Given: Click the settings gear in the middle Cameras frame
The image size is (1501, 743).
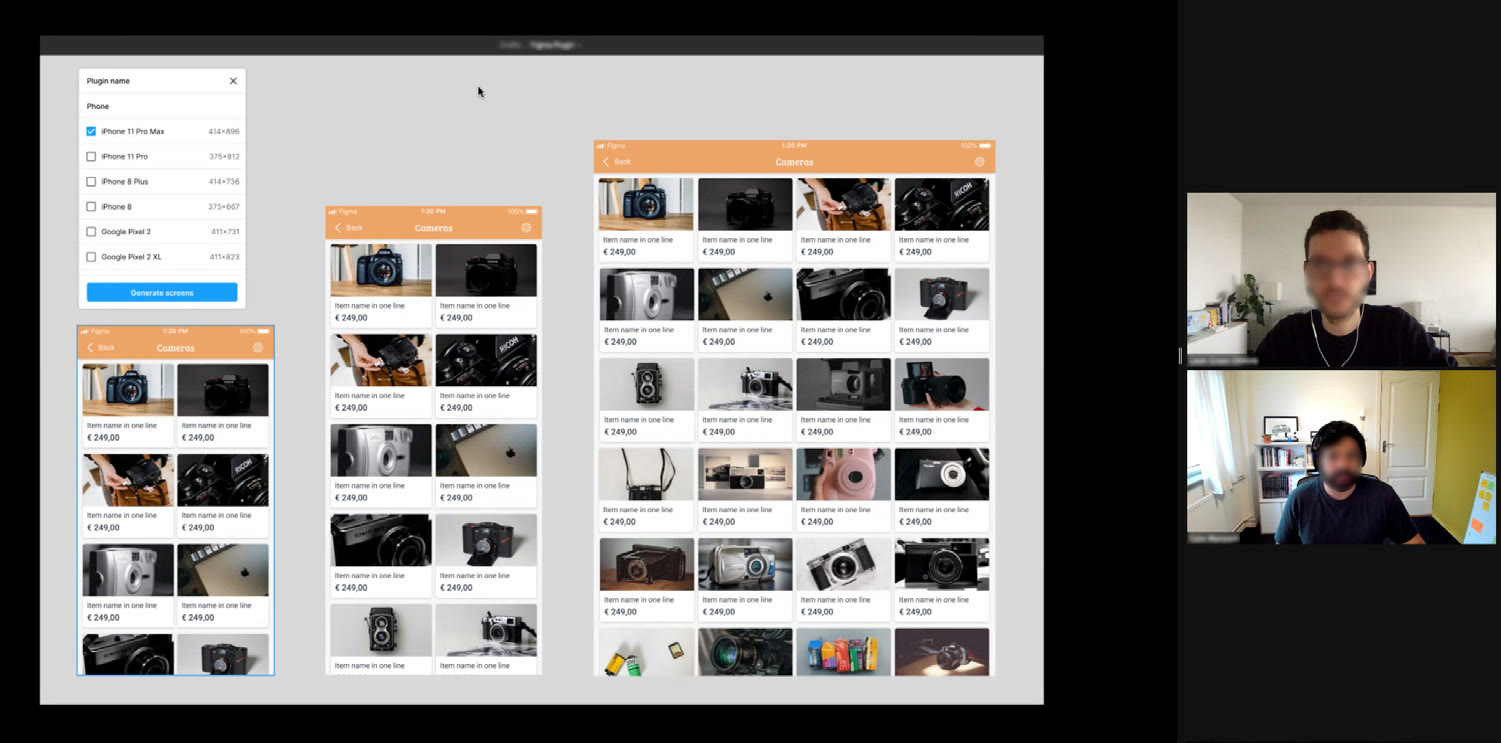Looking at the screenshot, I should 526,228.
